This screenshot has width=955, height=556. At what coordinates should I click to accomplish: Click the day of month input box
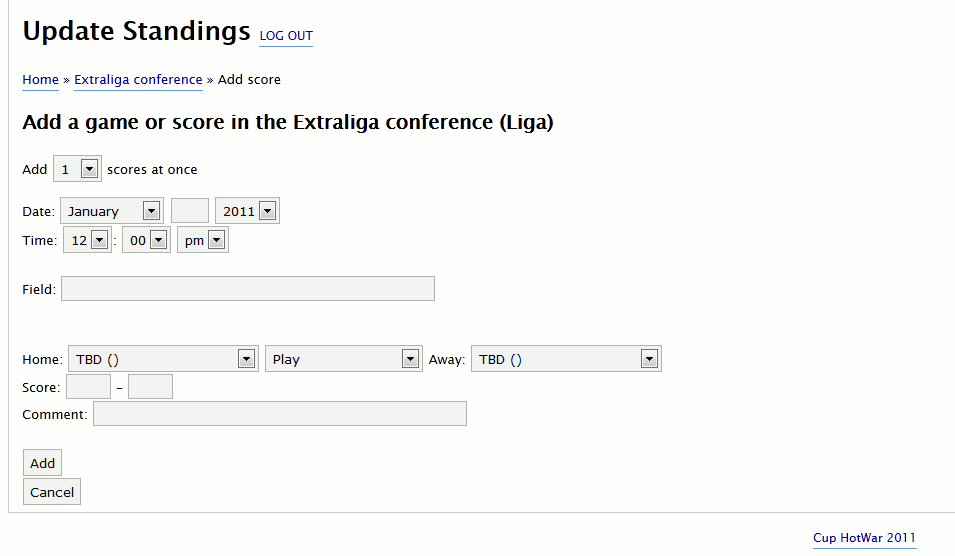click(190, 211)
